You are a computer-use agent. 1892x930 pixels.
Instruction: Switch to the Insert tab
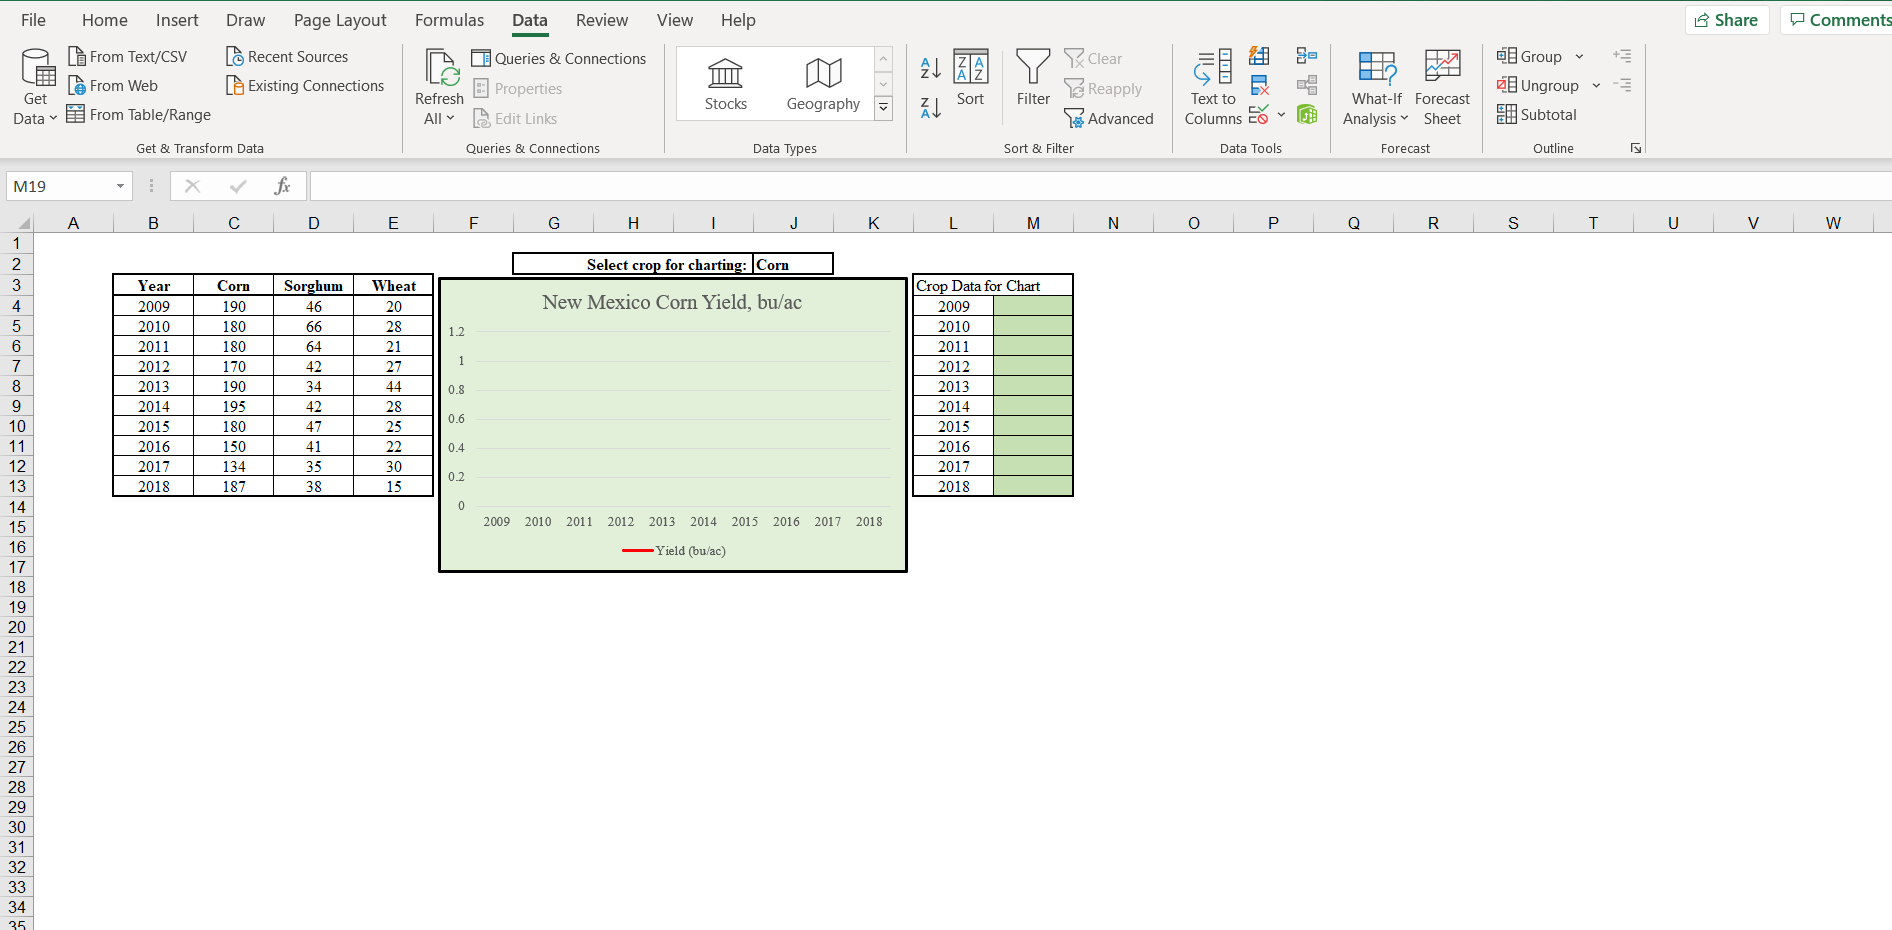(177, 20)
